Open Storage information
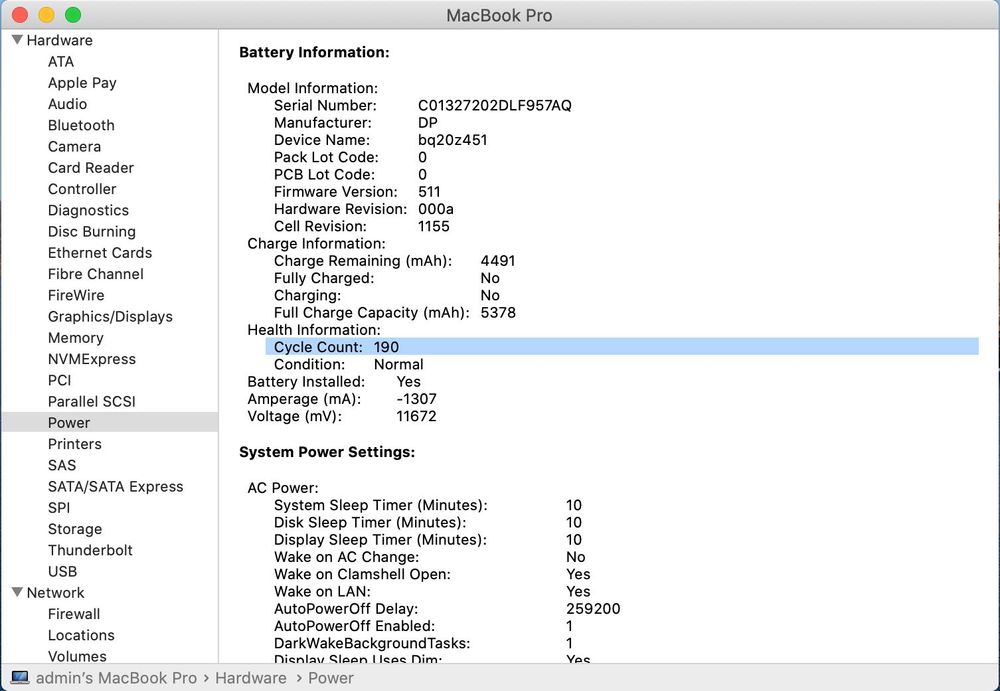1000x691 pixels. (75, 529)
